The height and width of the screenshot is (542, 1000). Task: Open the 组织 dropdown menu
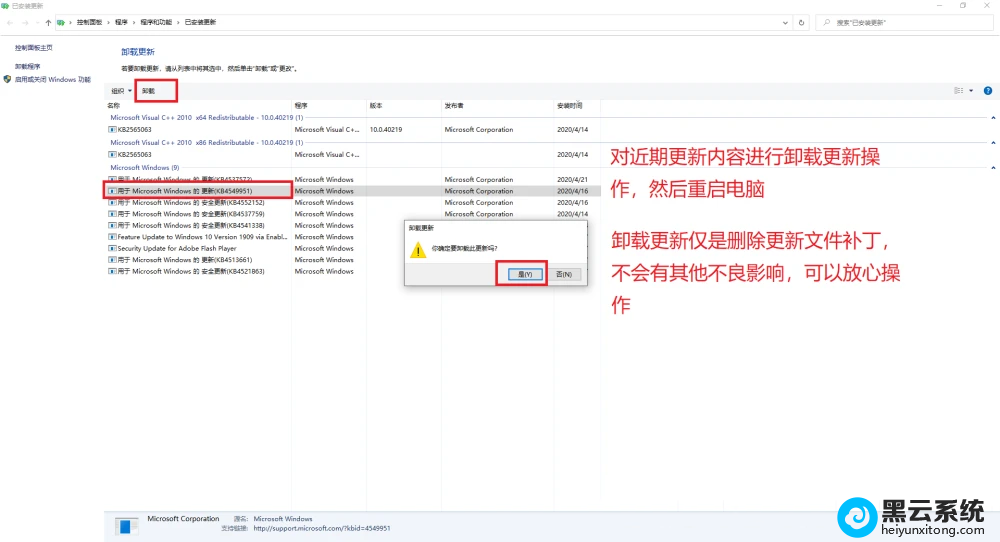point(121,91)
